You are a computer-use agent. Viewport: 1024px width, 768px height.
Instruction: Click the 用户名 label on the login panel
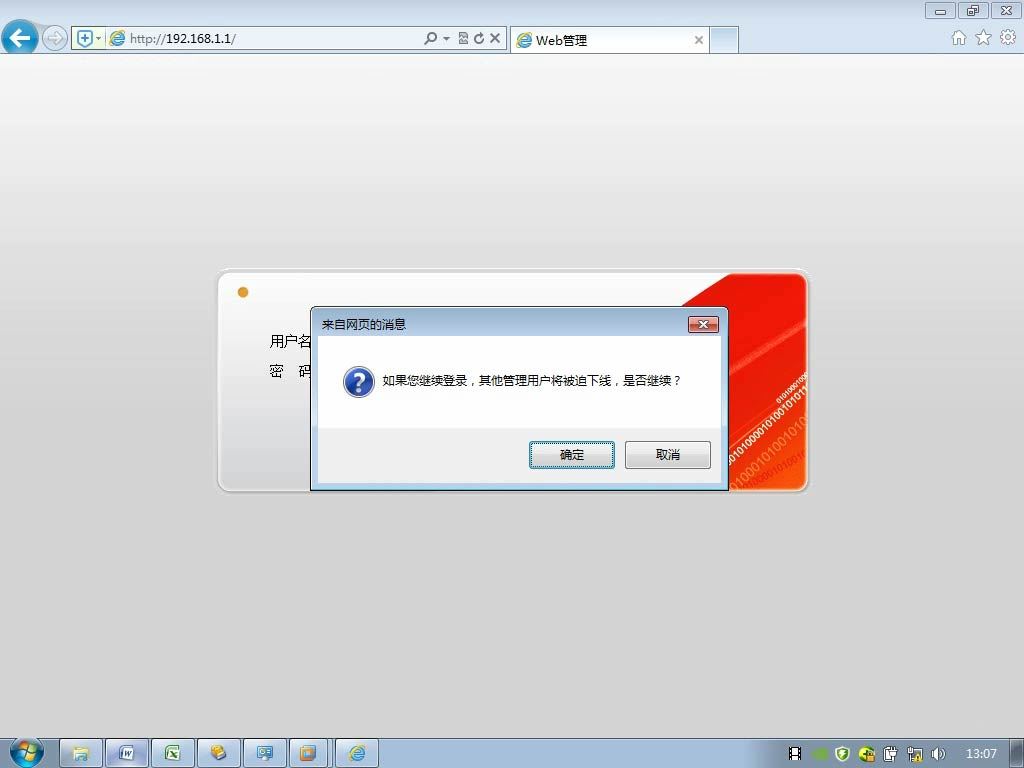click(290, 341)
